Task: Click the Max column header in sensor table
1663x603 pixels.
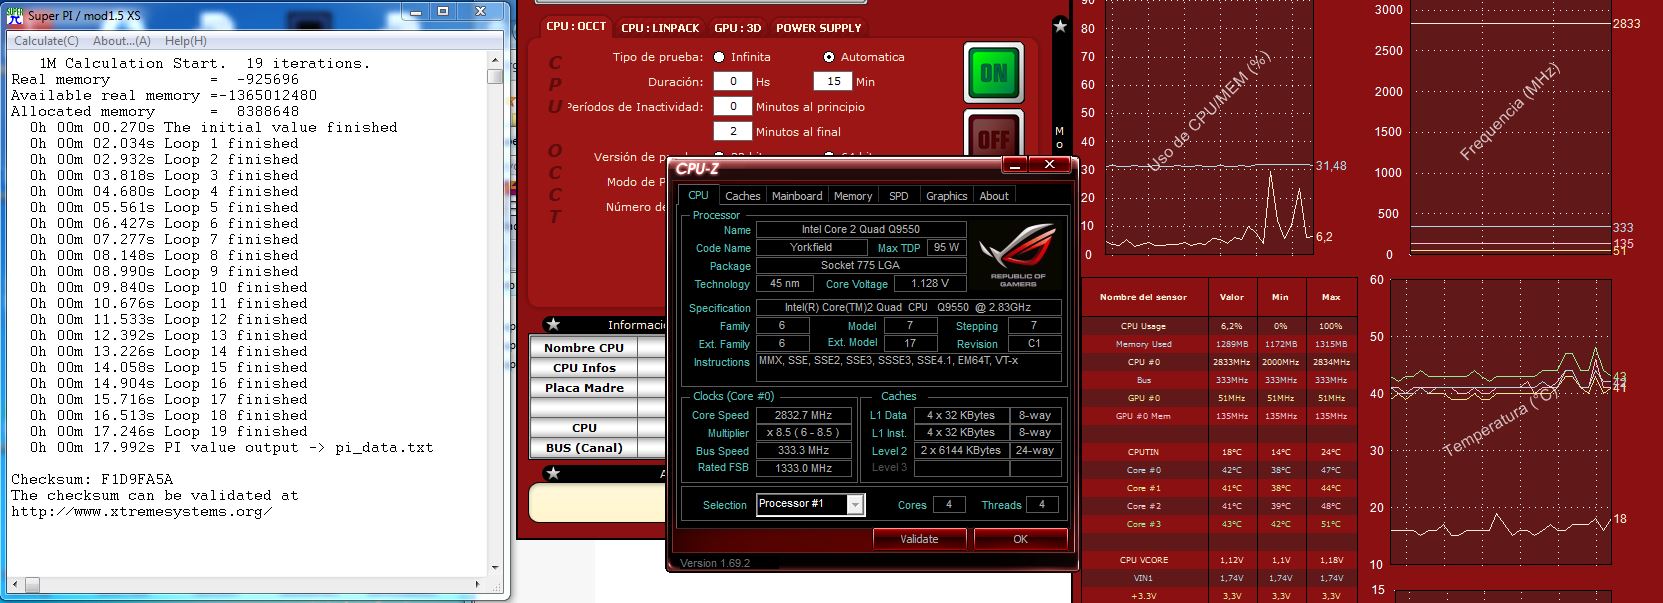Action: 1331,297
